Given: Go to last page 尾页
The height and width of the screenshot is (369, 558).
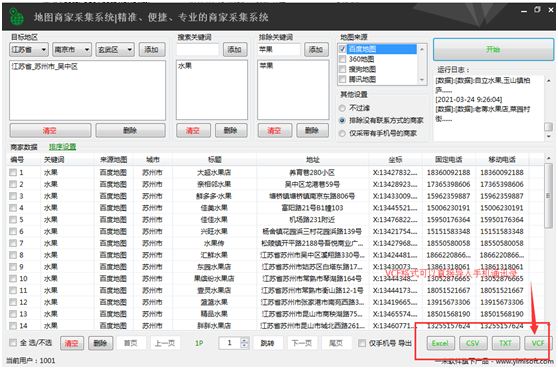Looking at the screenshot, I should click(x=336, y=343).
